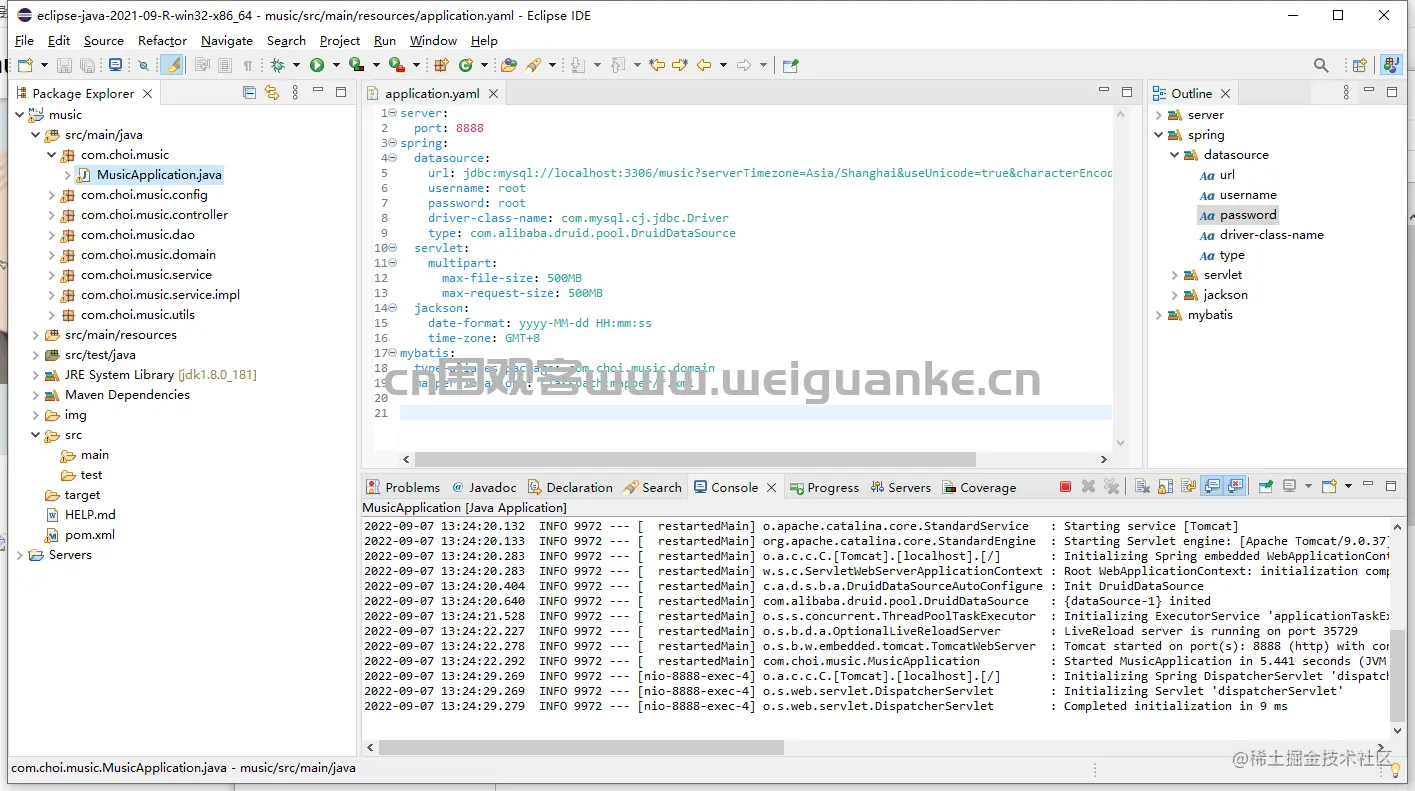Click the console horizontal scrollbar thumb
Image resolution: width=1415 pixels, height=791 pixels.
coord(581,747)
